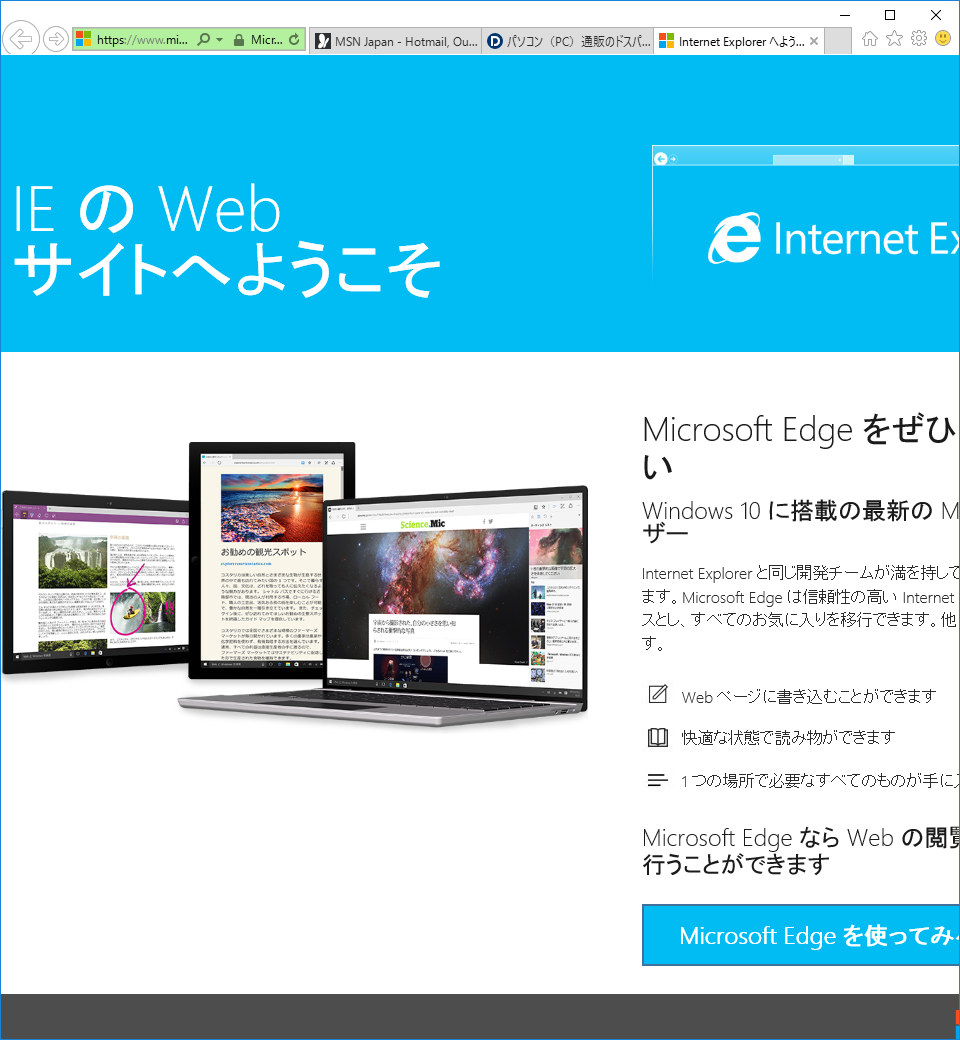This screenshot has height=1040, width=960.
Task: Click the browser Forward arrow button
Action: [57, 40]
